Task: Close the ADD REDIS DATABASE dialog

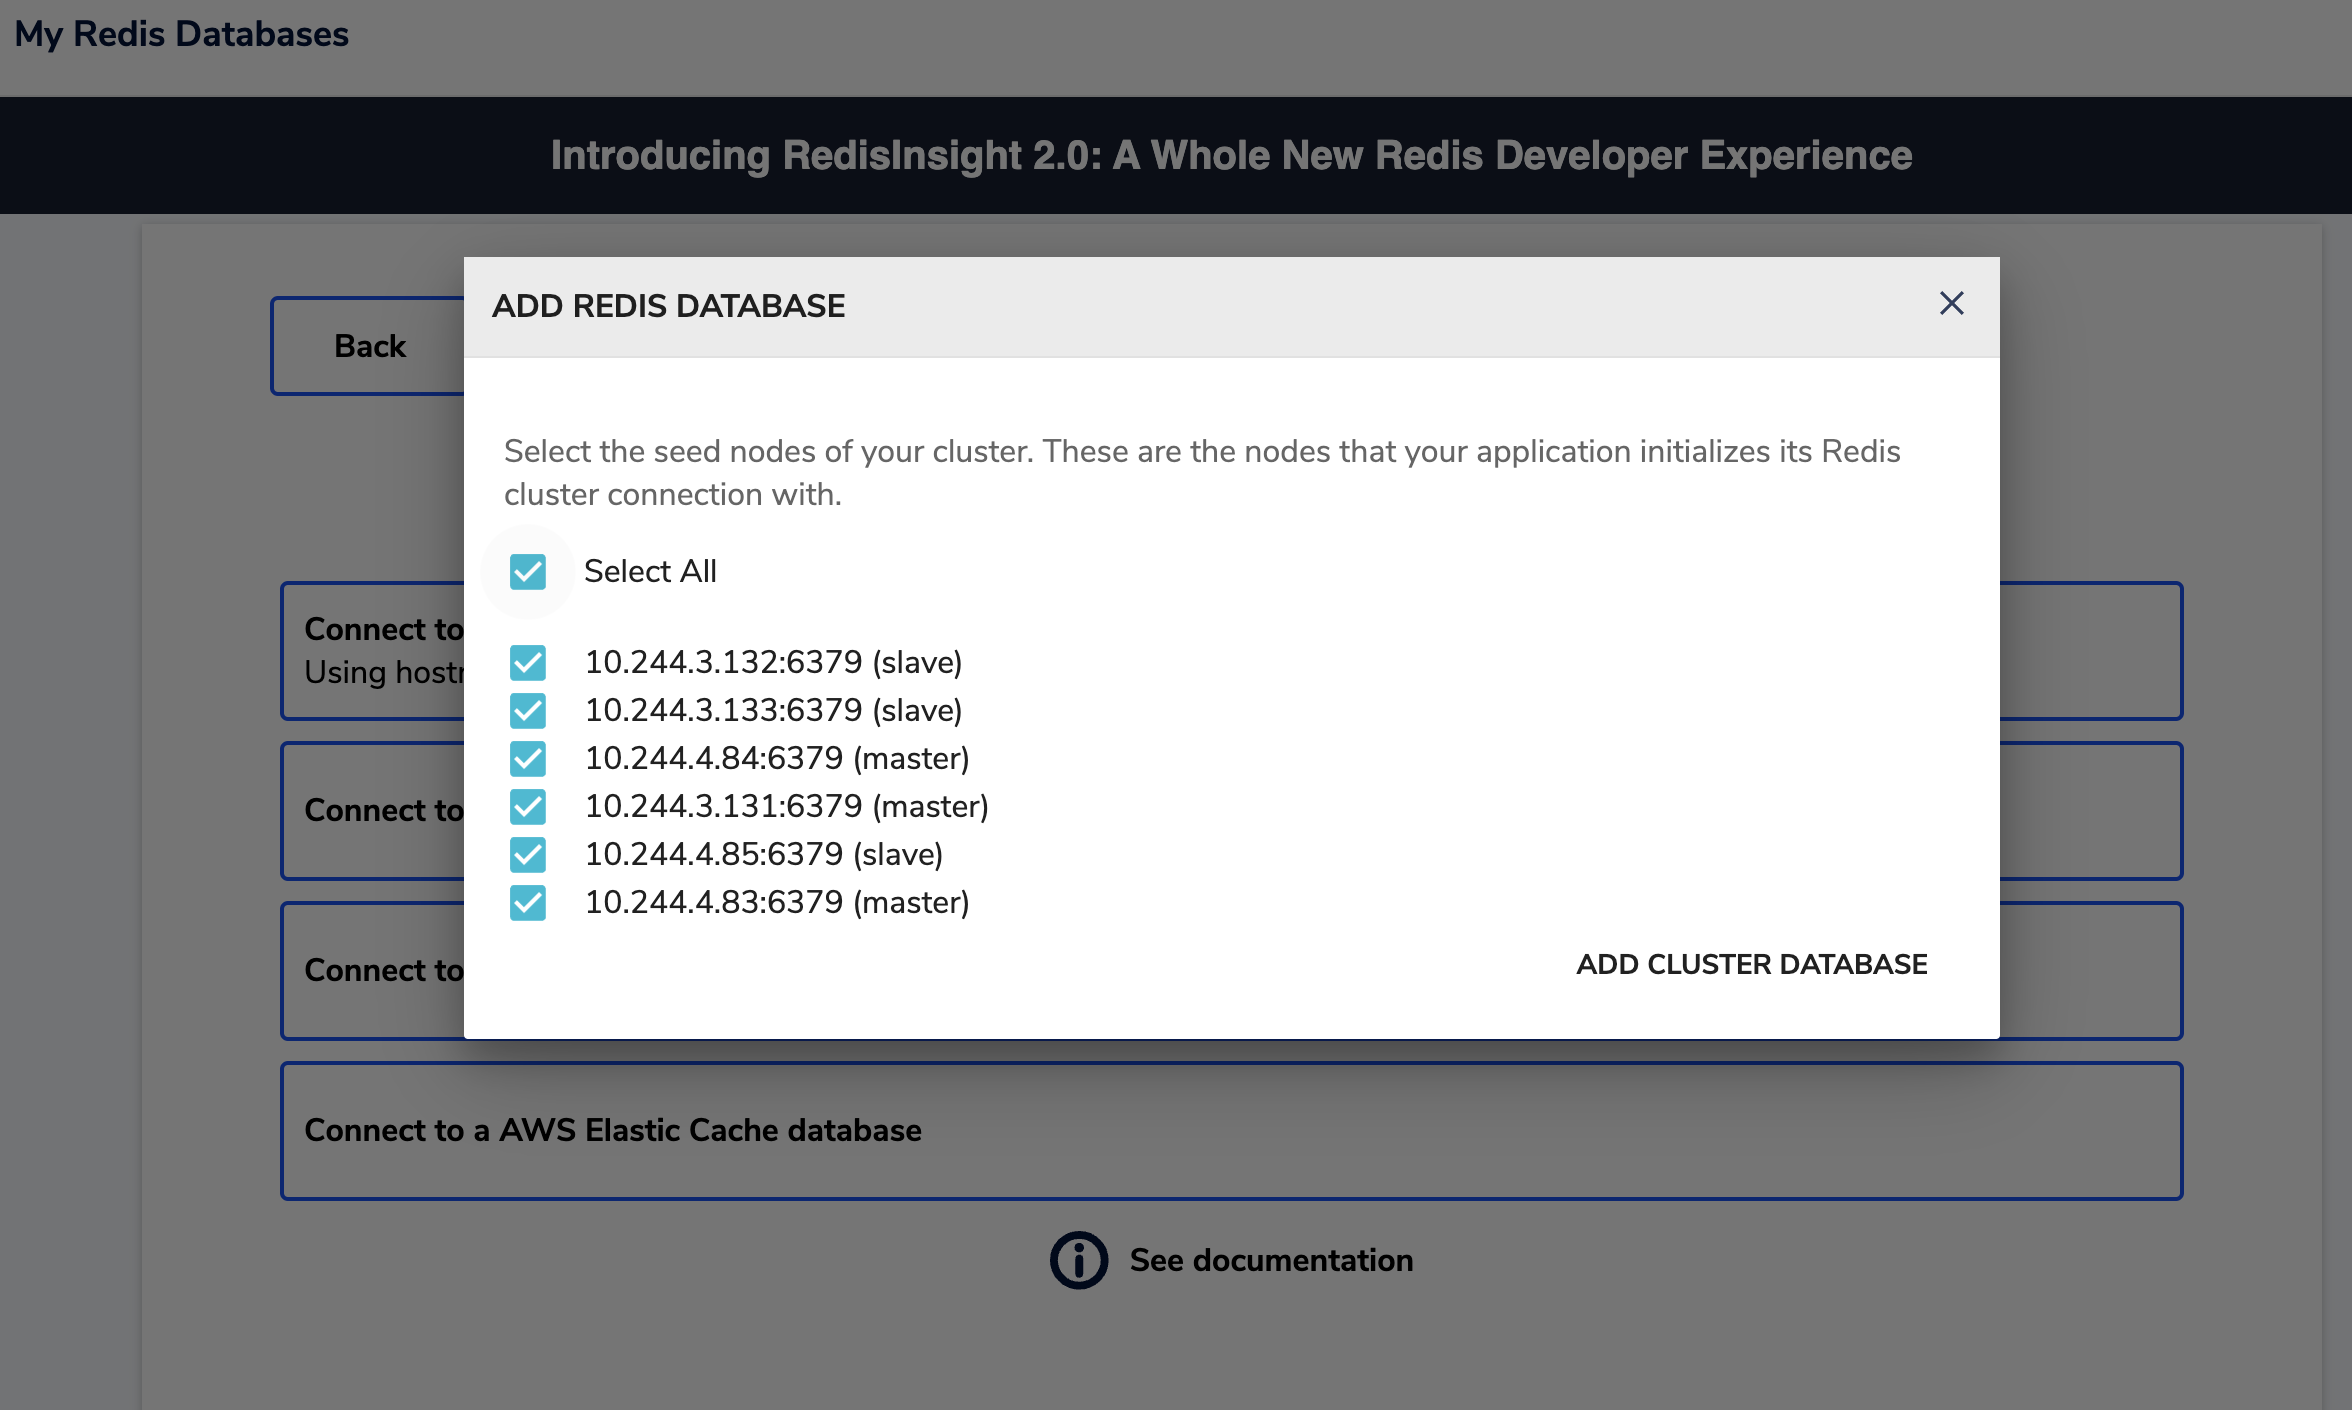Action: [x=1950, y=304]
